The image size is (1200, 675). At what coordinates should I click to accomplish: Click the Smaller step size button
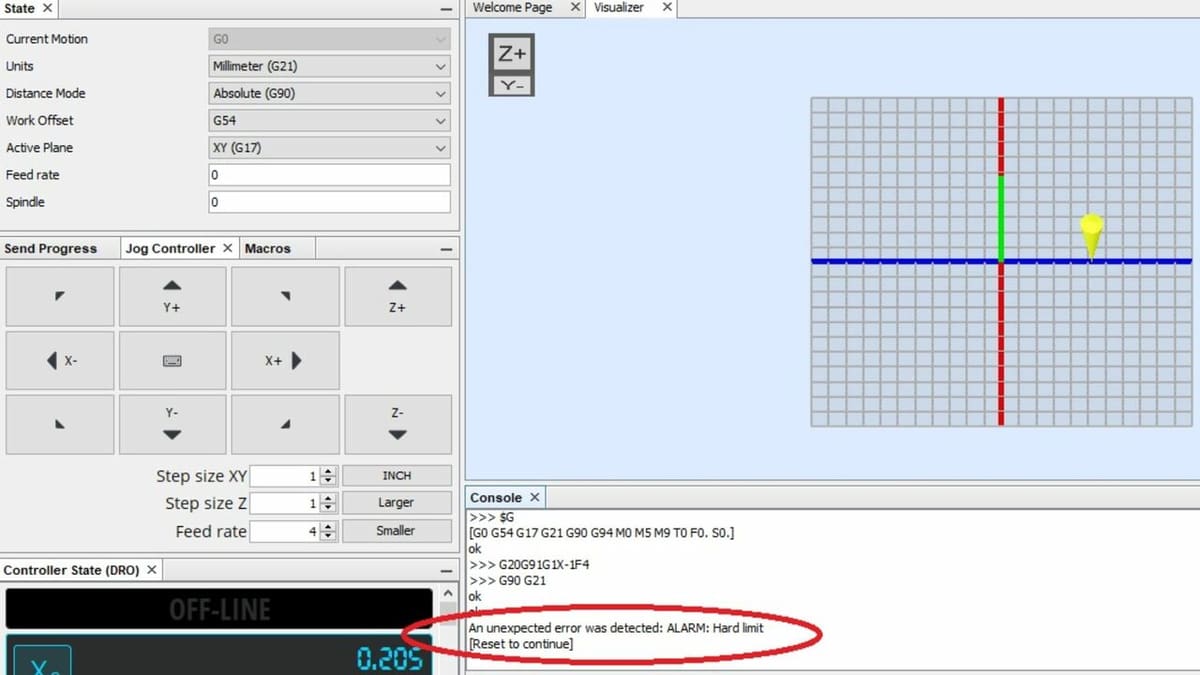click(x=396, y=531)
